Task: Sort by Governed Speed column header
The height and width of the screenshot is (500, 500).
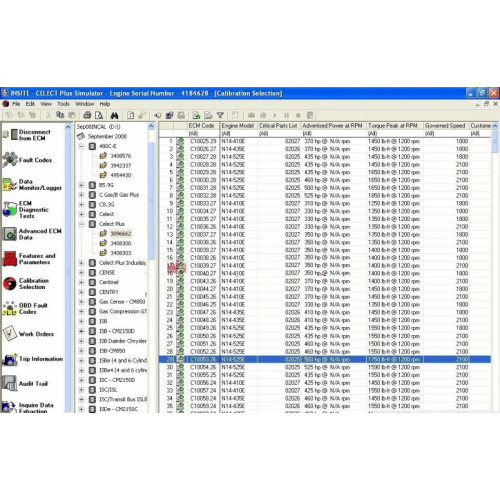Action: pos(446,126)
